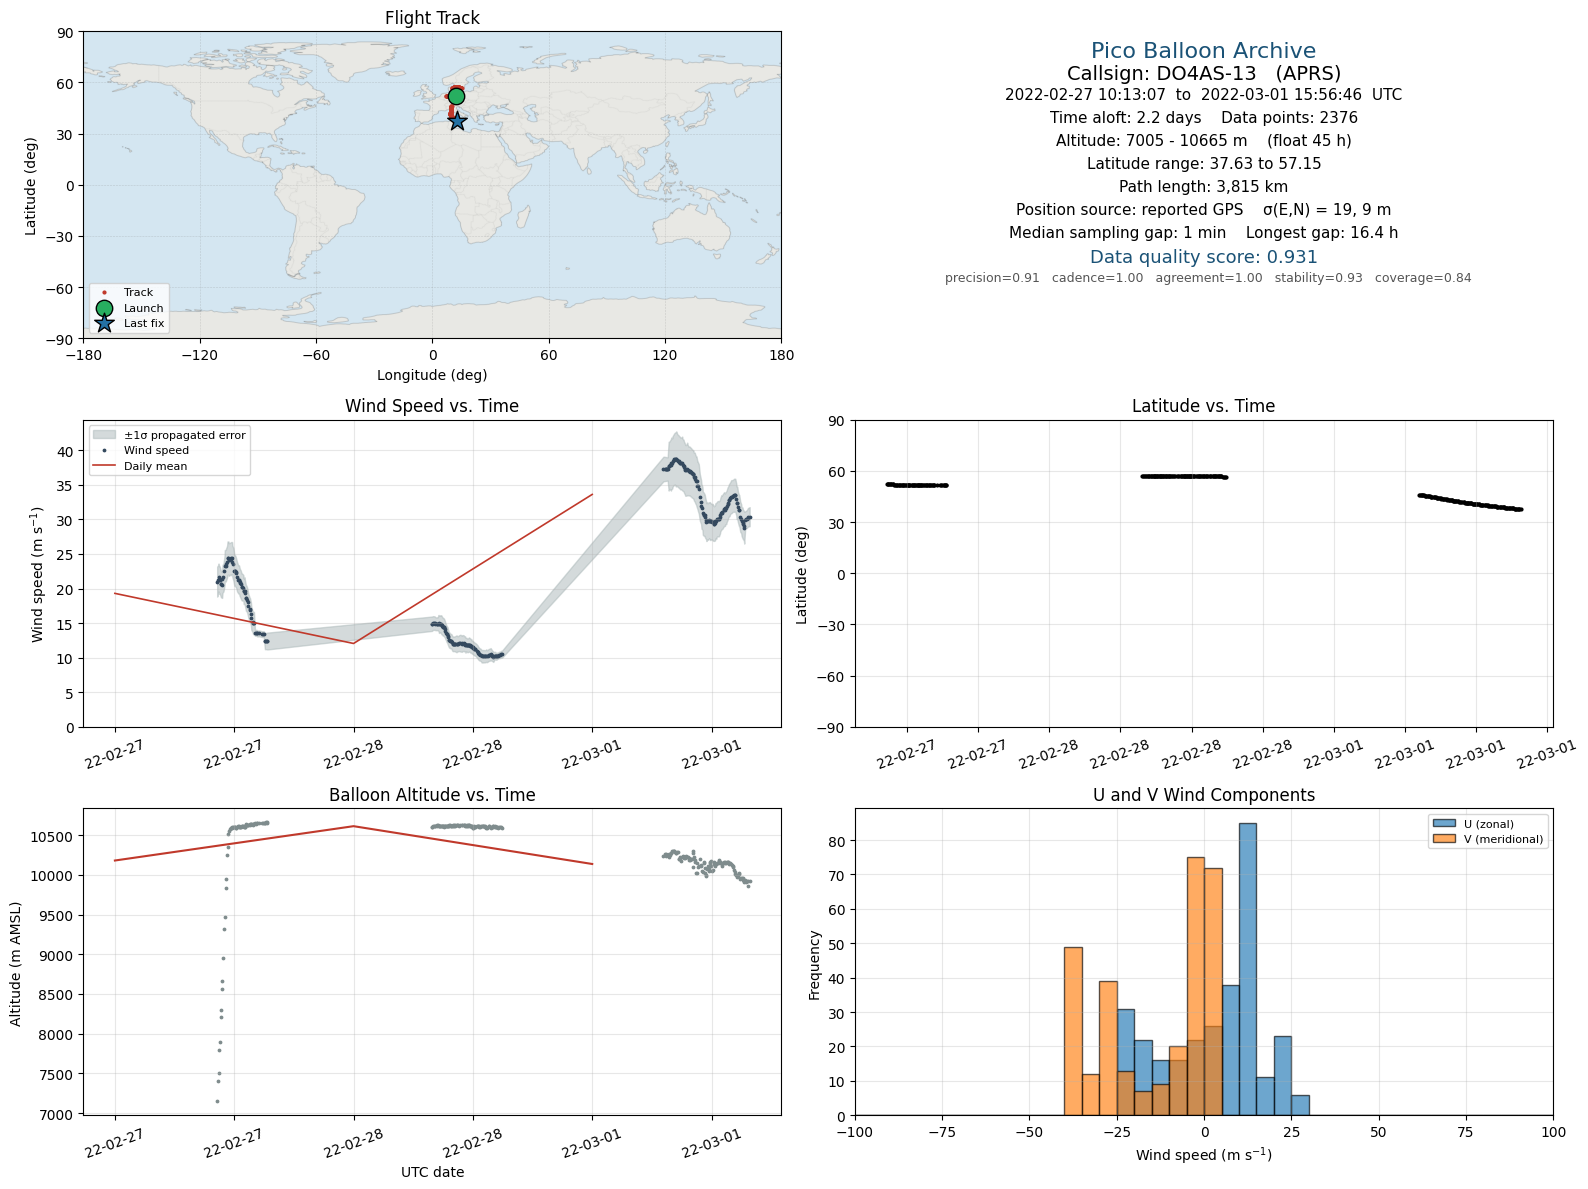Click the "Track" label in the map legend
This screenshot has width=1588, height=1189.
click(138, 293)
